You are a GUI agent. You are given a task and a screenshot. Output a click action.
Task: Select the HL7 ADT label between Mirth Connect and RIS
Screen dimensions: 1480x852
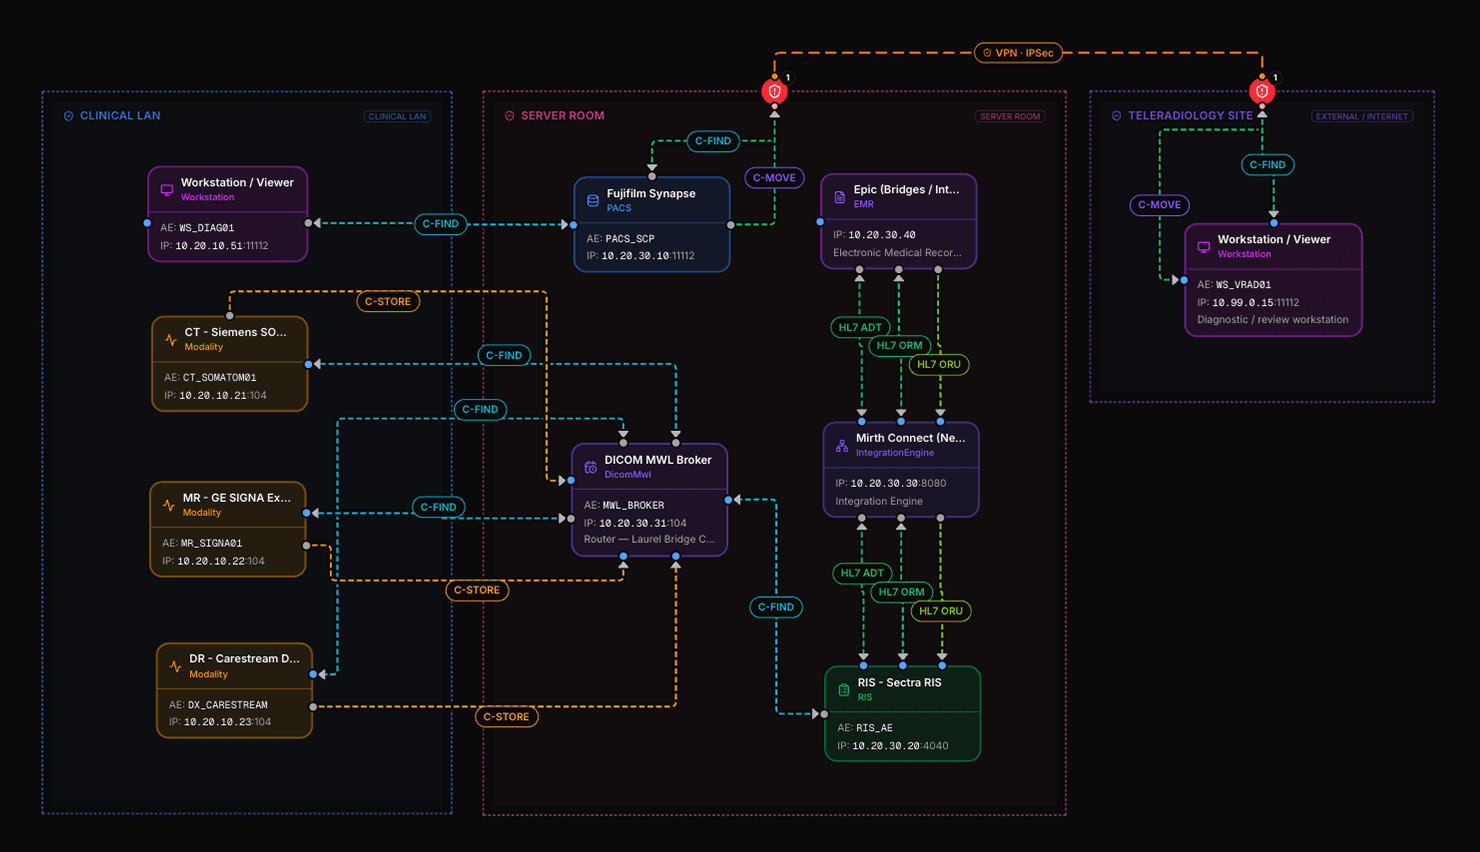tap(862, 573)
